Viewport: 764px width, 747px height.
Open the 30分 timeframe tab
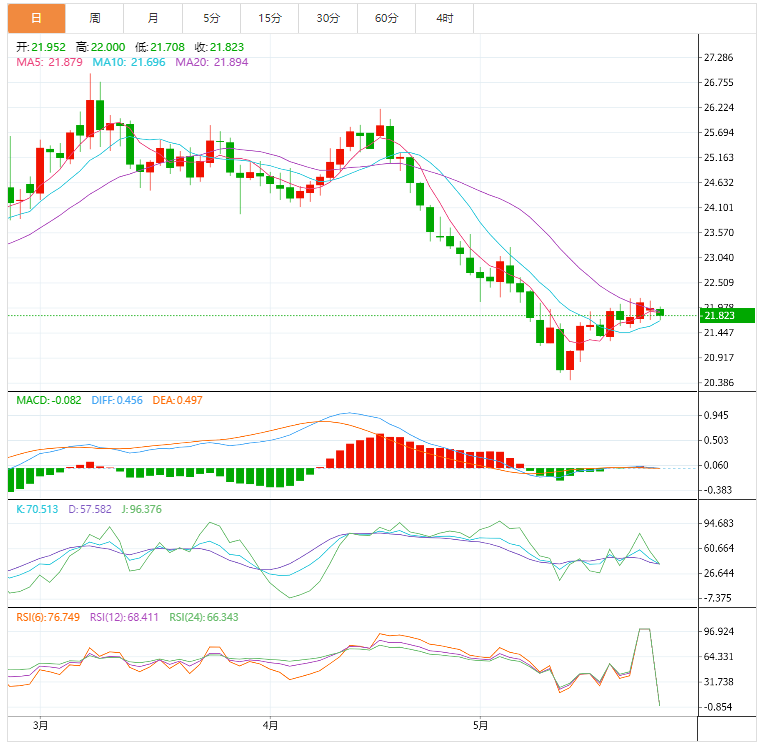tap(328, 19)
